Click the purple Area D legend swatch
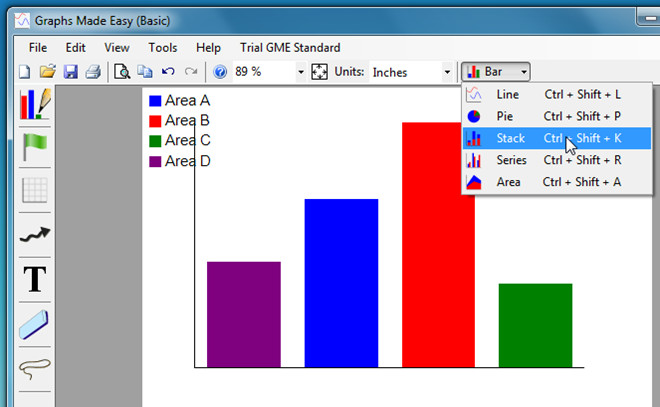 (x=155, y=161)
